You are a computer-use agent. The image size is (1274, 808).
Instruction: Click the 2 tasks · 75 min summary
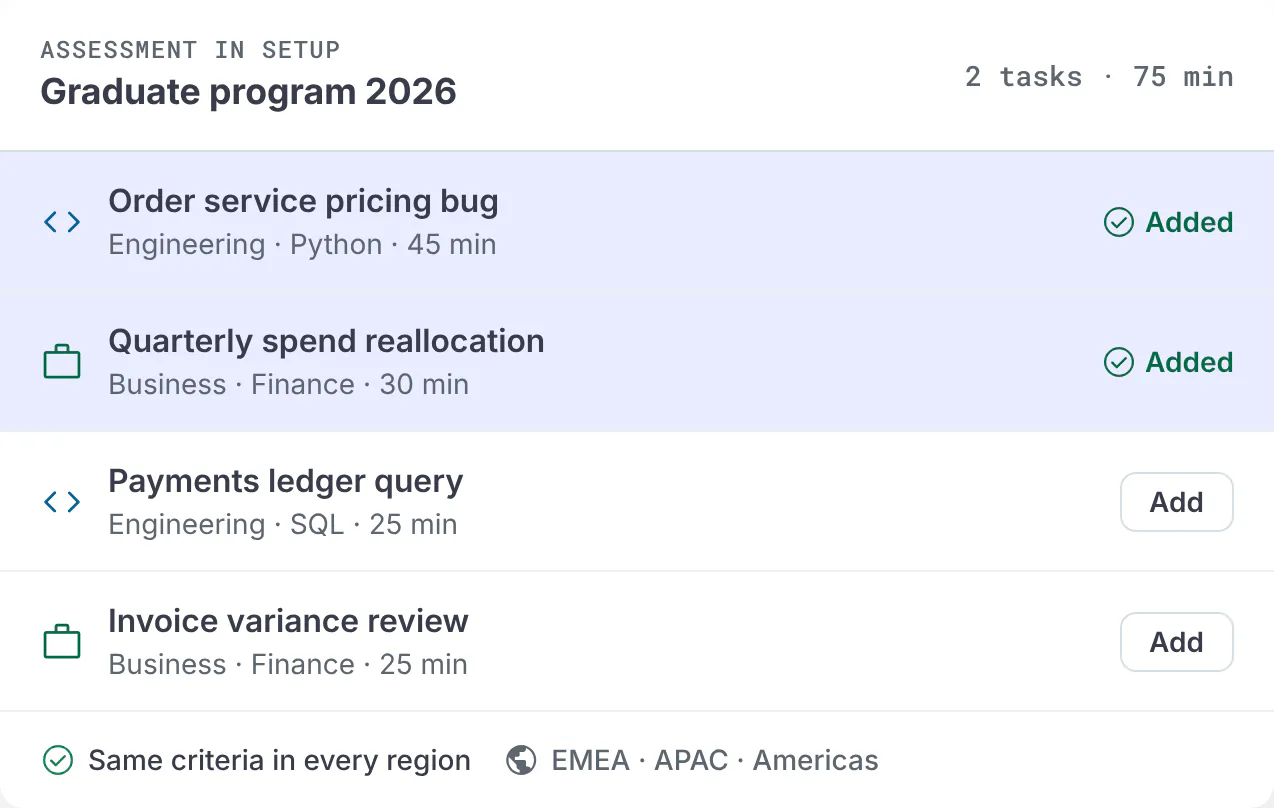click(x=1099, y=77)
